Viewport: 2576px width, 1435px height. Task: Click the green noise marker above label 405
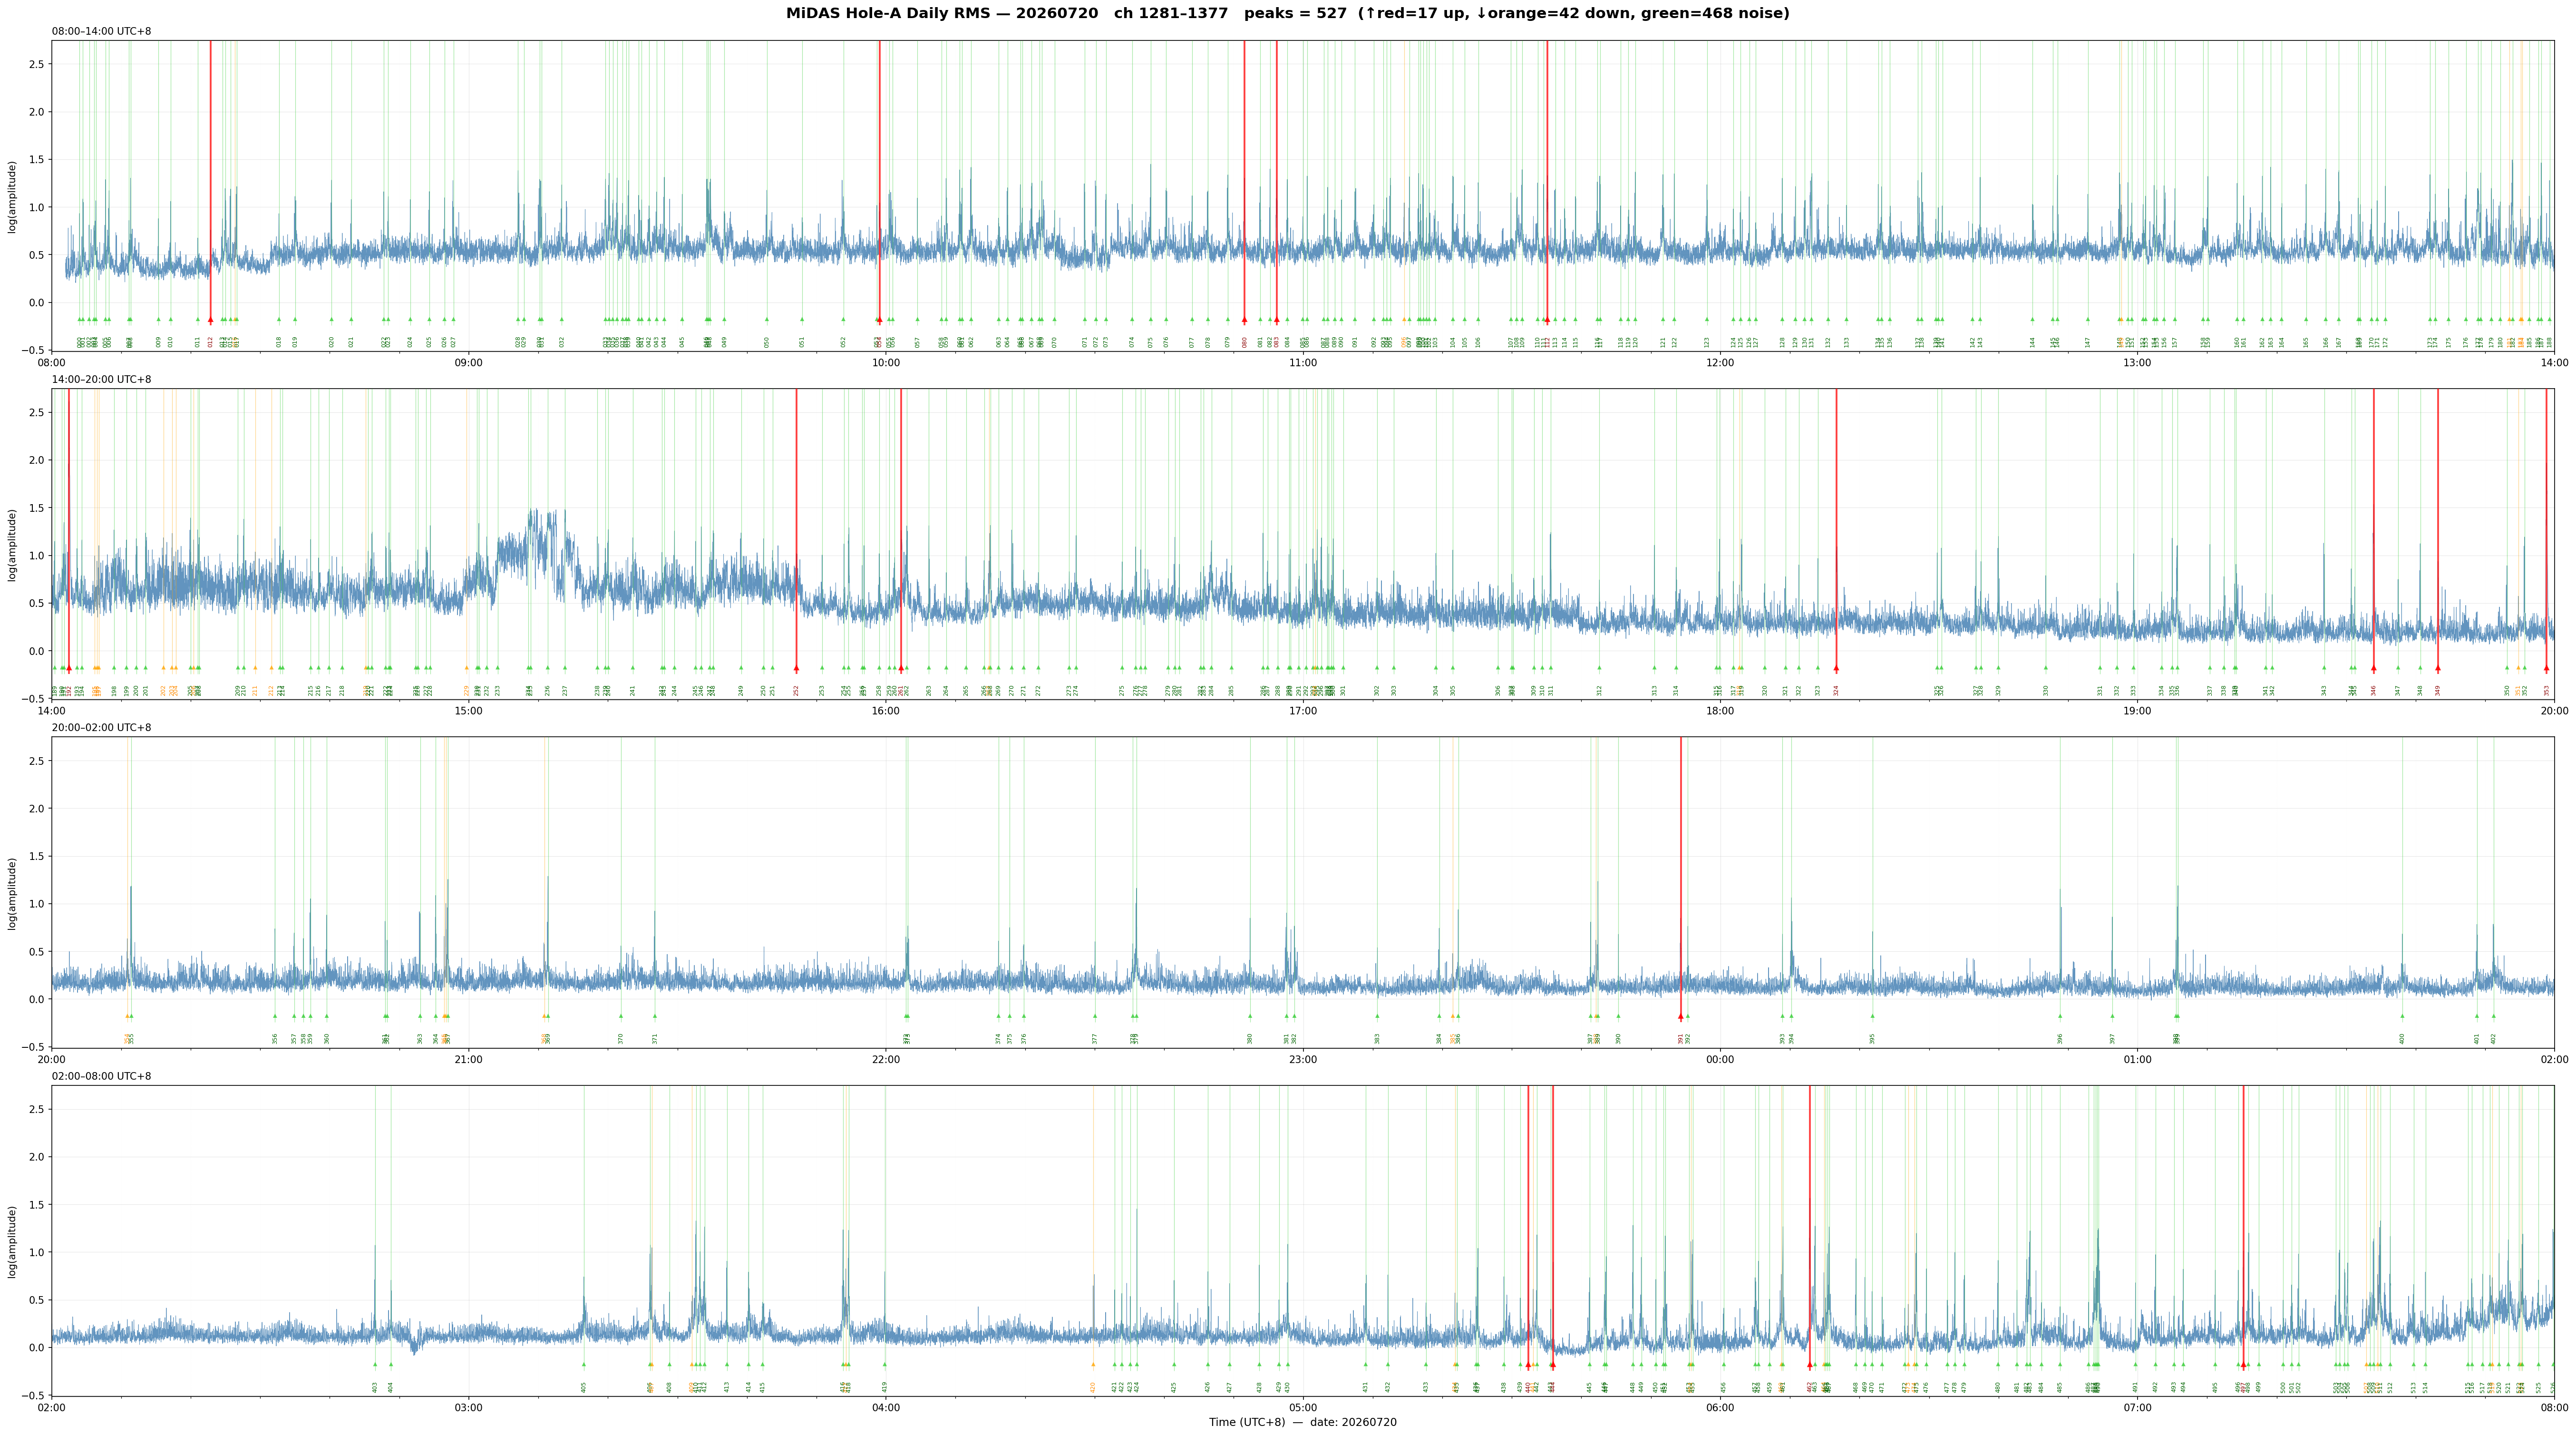(x=584, y=1364)
